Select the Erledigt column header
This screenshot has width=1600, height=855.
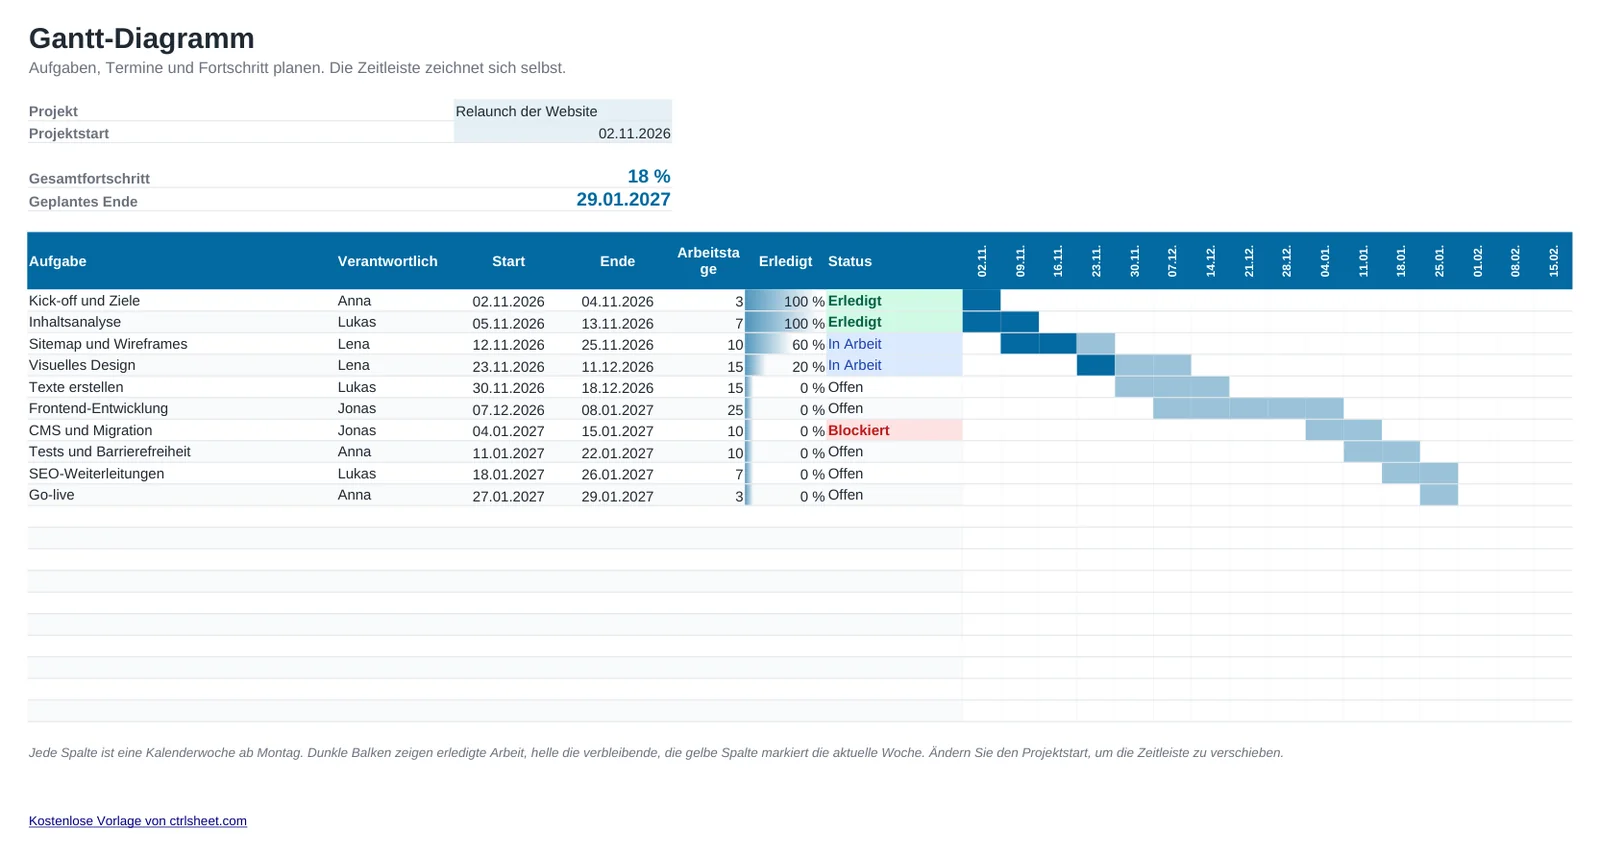click(x=786, y=261)
